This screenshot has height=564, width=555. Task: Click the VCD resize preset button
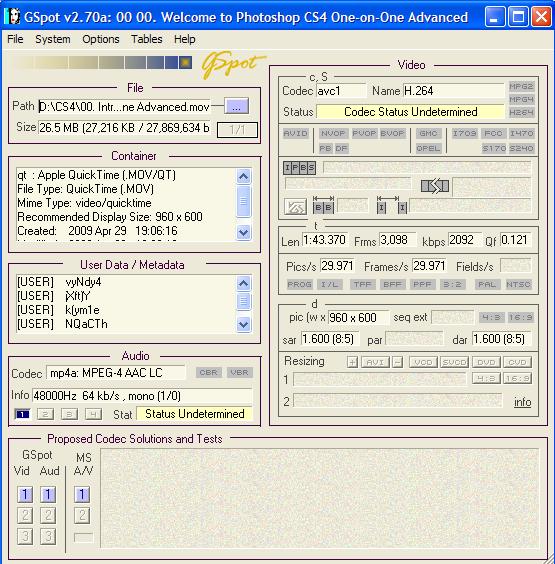point(423,362)
